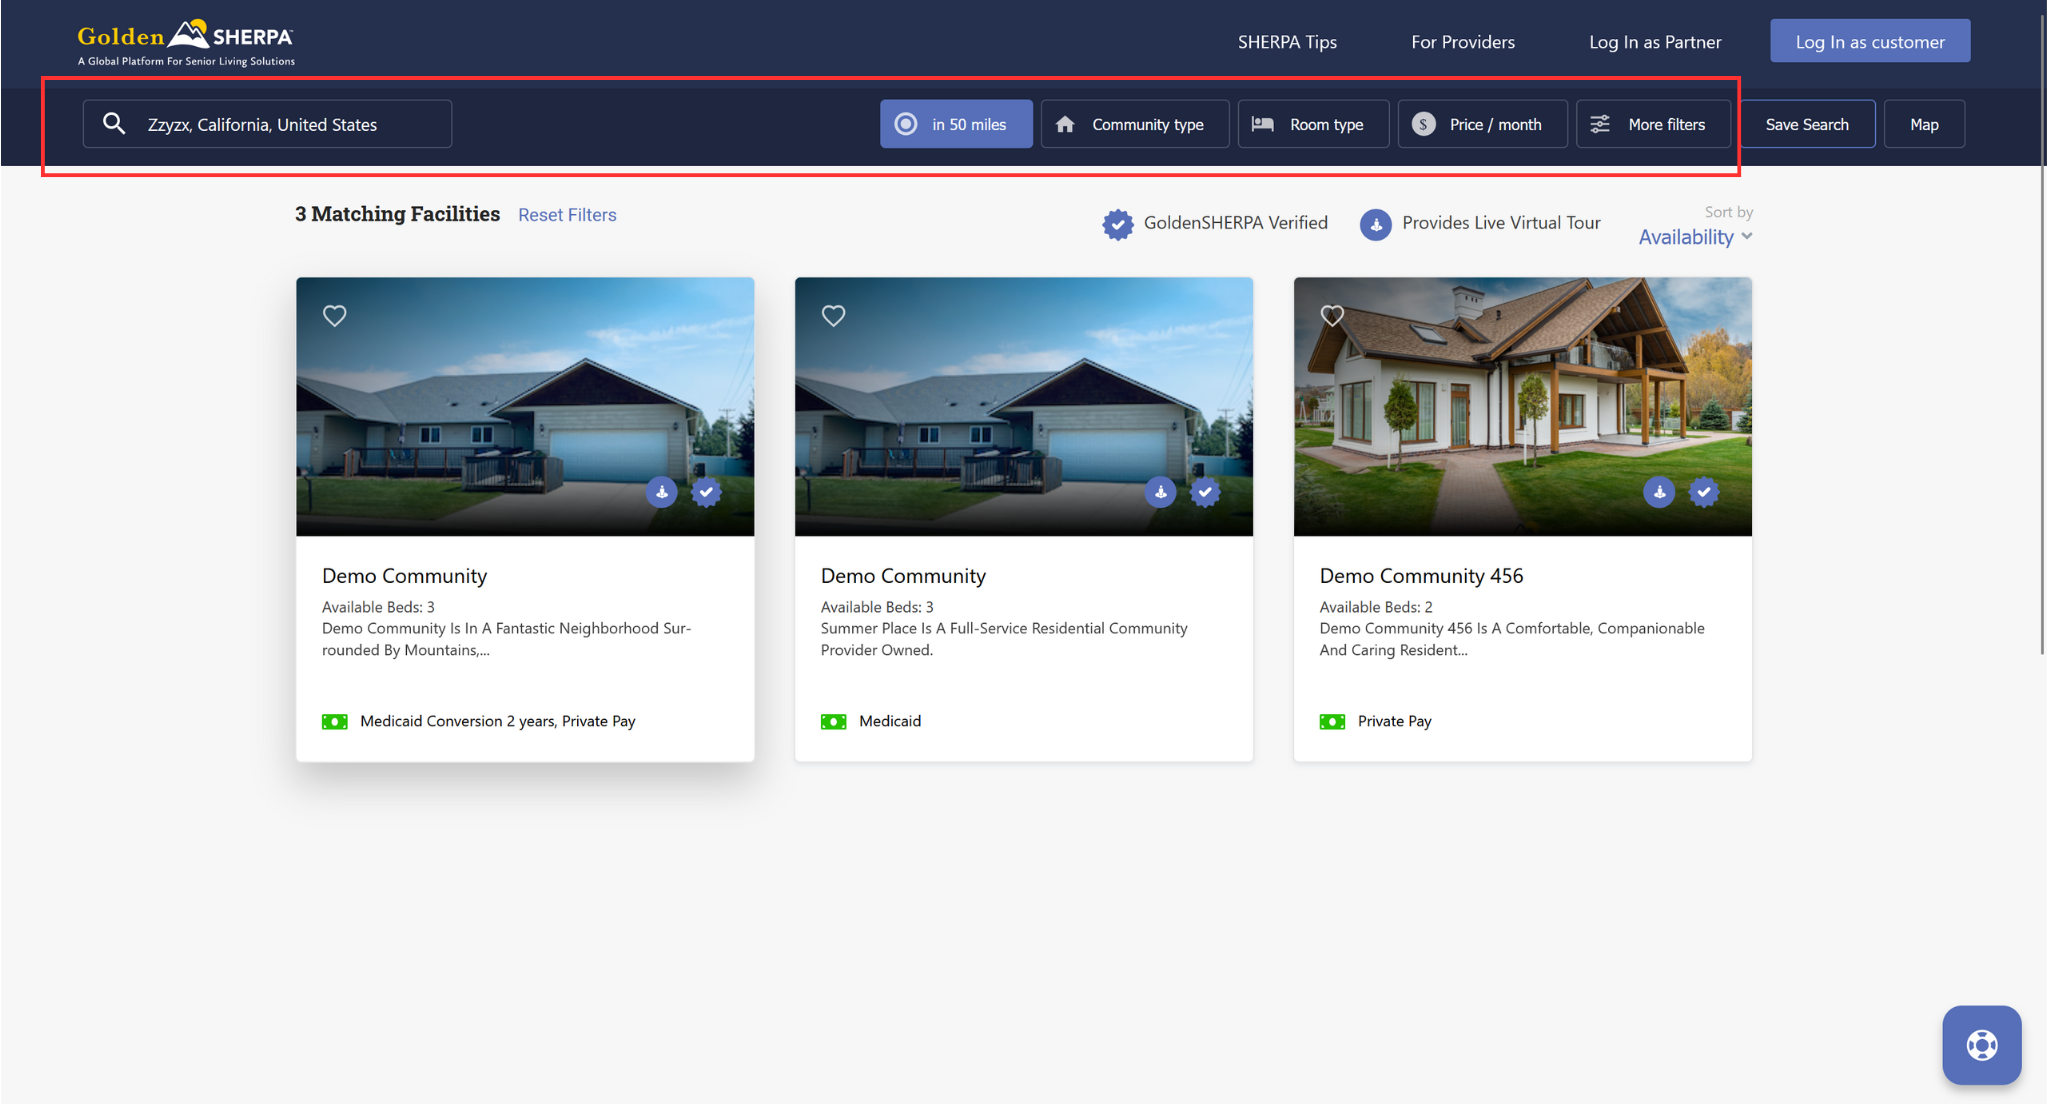Select Log In as Partner
Image resolution: width=2048 pixels, height=1104 pixels.
[x=1655, y=42]
